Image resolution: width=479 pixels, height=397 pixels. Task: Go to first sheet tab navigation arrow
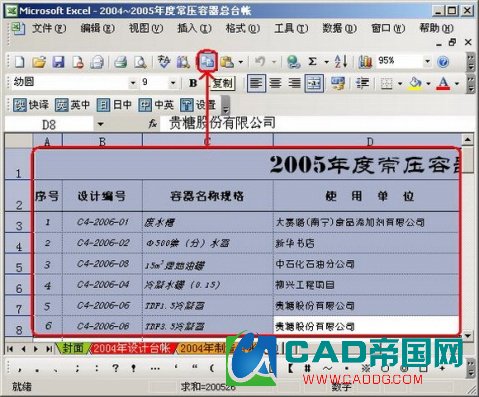click(x=10, y=349)
